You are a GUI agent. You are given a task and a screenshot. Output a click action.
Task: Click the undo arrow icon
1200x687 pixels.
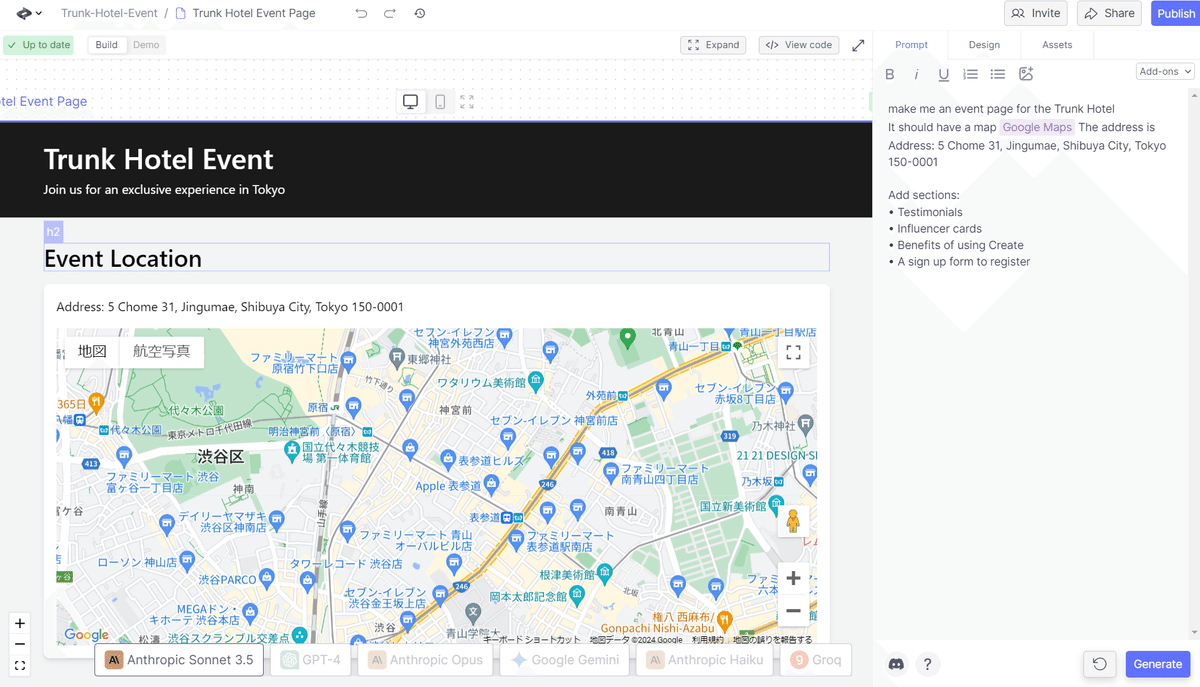[x=361, y=13]
